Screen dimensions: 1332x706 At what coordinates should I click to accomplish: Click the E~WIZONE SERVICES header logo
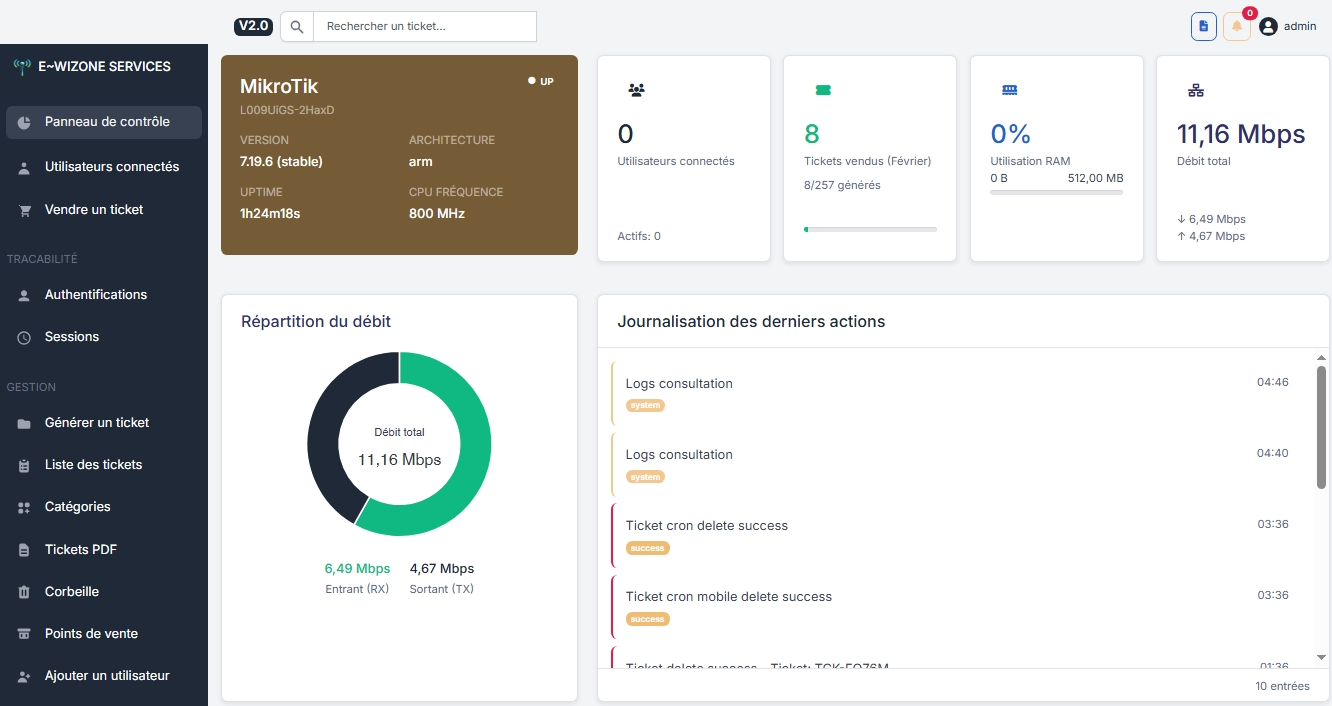click(x=93, y=66)
